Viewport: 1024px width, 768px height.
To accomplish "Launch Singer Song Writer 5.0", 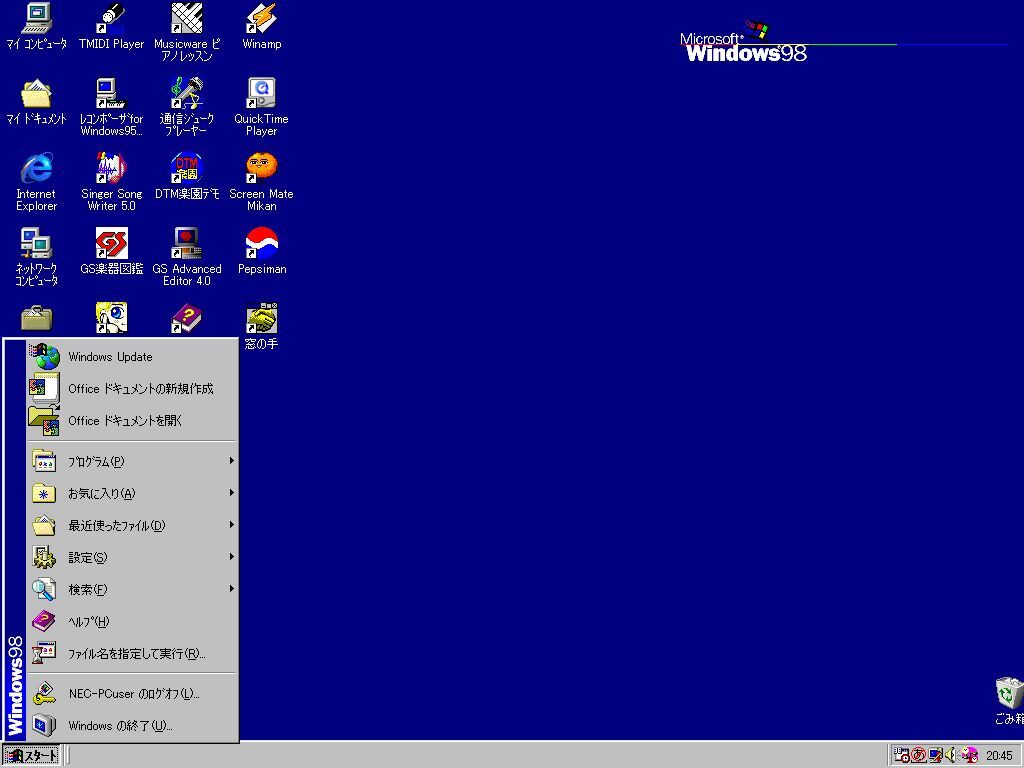I will [x=111, y=182].
